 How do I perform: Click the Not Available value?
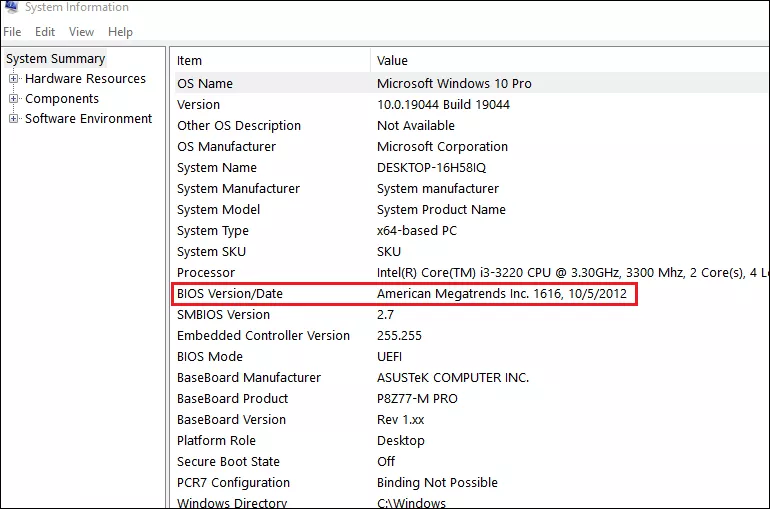(x=415, y=126)
